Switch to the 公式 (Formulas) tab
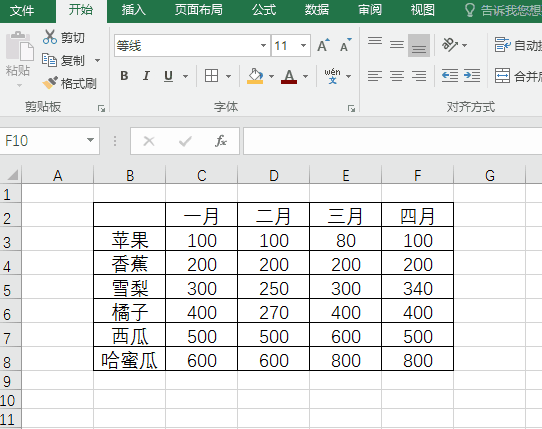542x429 pixels. (264, 10)
